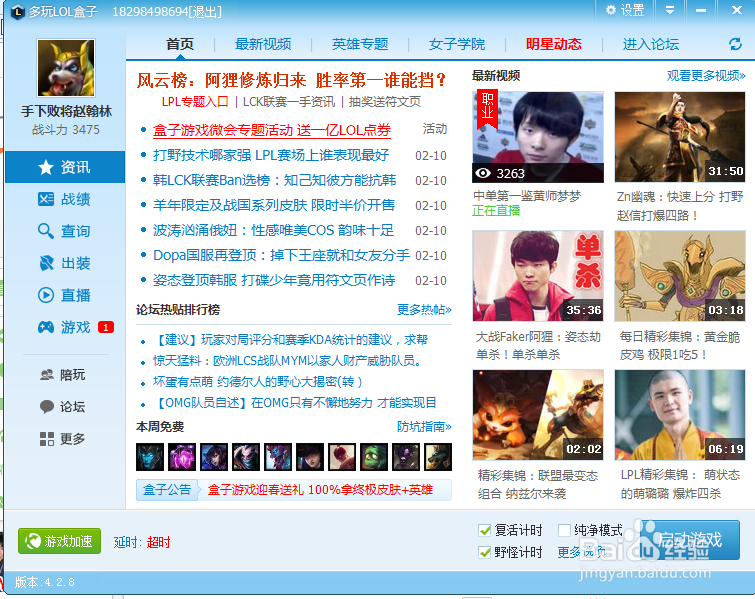Open news 盒子游戏微会专题活动 送一亿LOL点券

coord(272,130)
